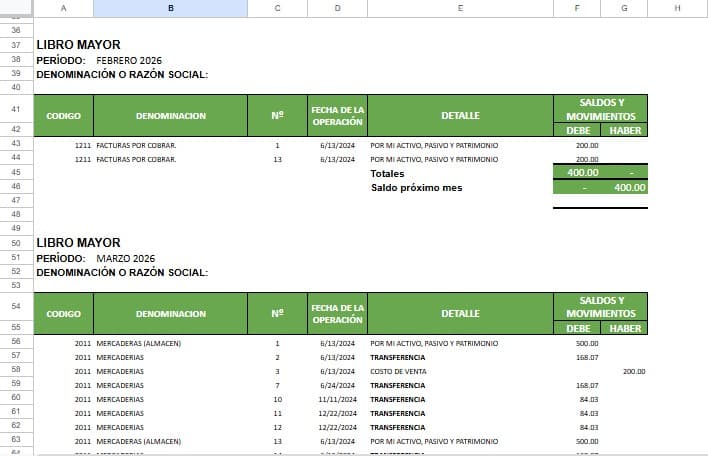Select column H header

click(x=677, y=8)
